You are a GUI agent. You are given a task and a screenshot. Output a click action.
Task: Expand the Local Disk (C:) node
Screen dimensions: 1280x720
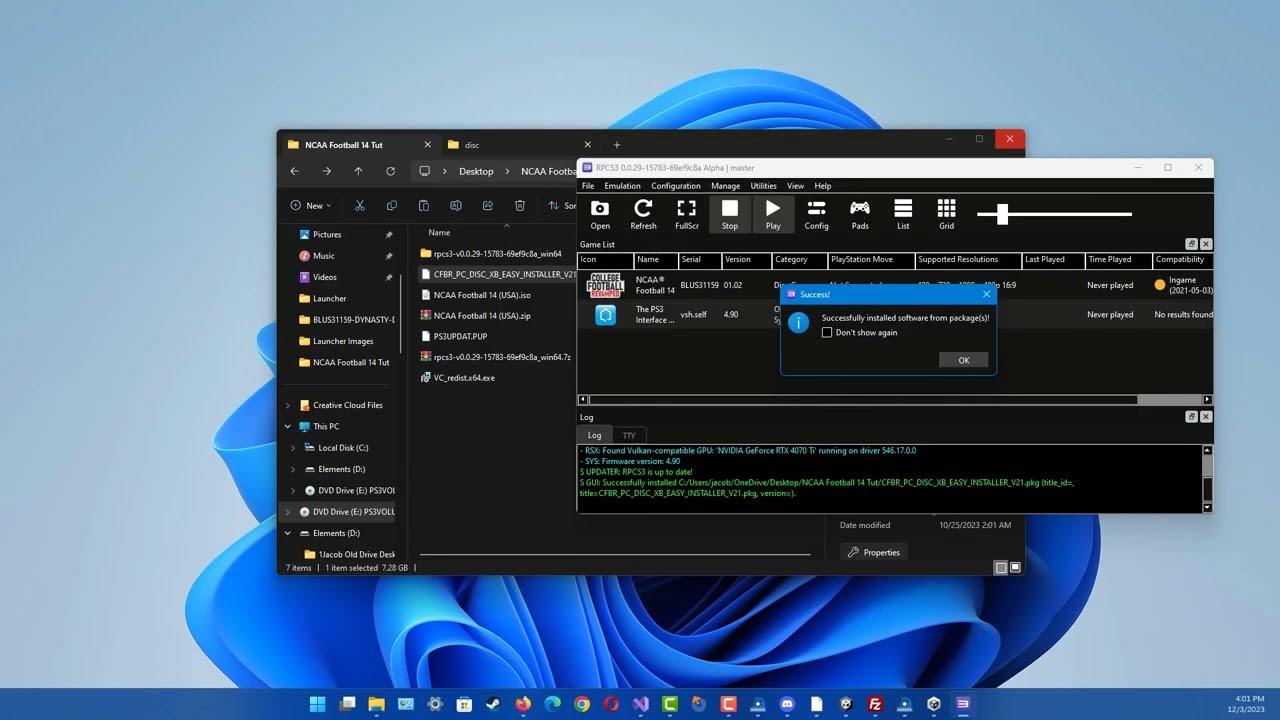[x=293, y=448]
